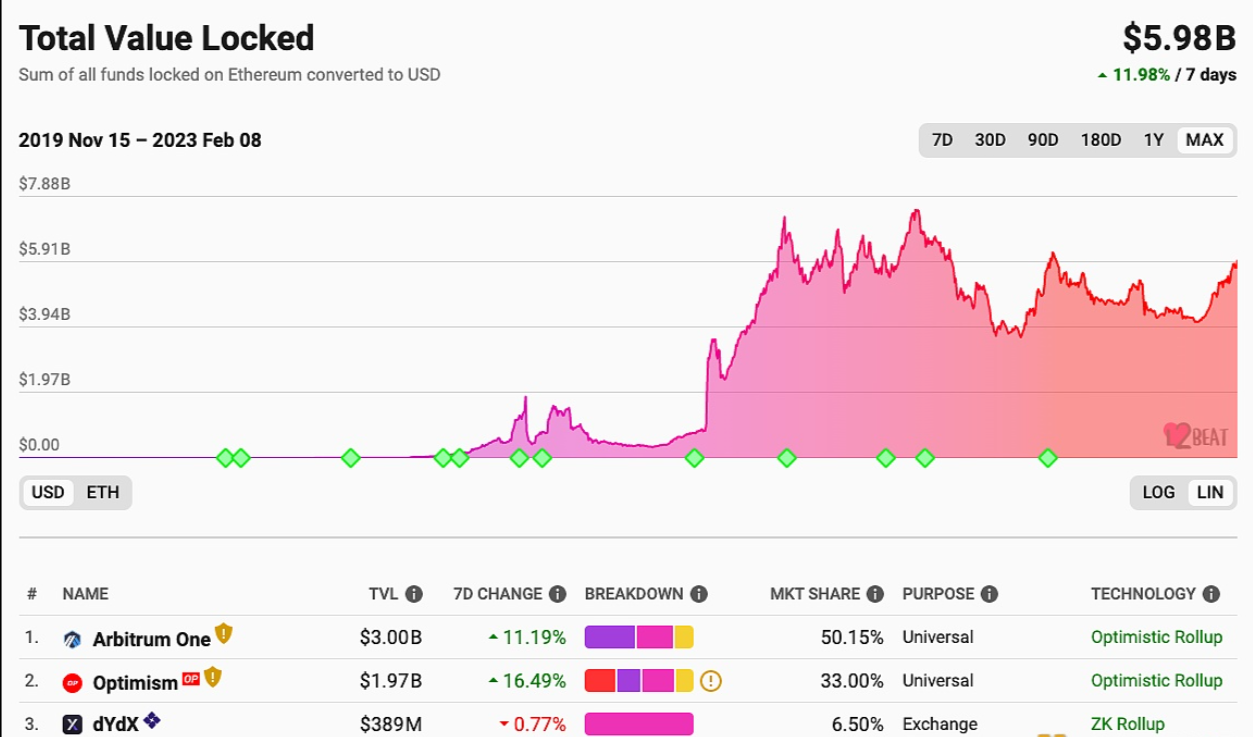Click the Arbitrum One logo icon
This screenshot has width=1253, height=737.
click(x=72, y=636)
